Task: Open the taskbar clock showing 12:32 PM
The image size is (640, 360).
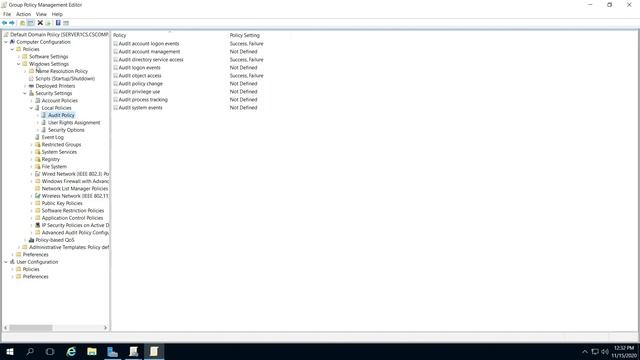Action: pos(624,351)
